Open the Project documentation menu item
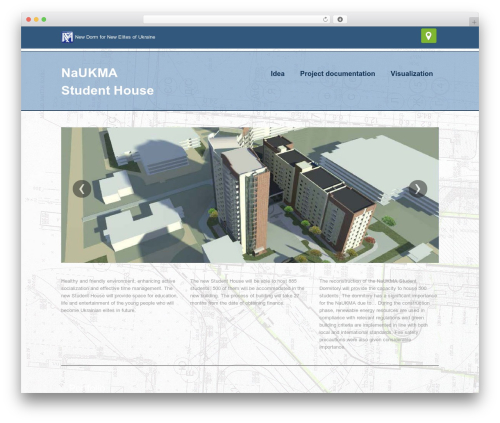The width and height of the screenshot is (500, 423). [337, 74]
